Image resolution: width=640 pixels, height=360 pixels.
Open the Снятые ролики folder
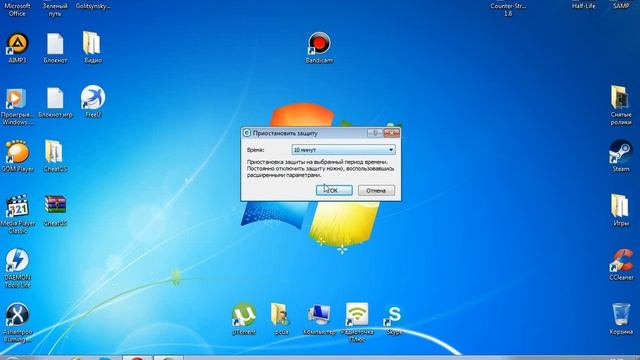coord(620,97)
